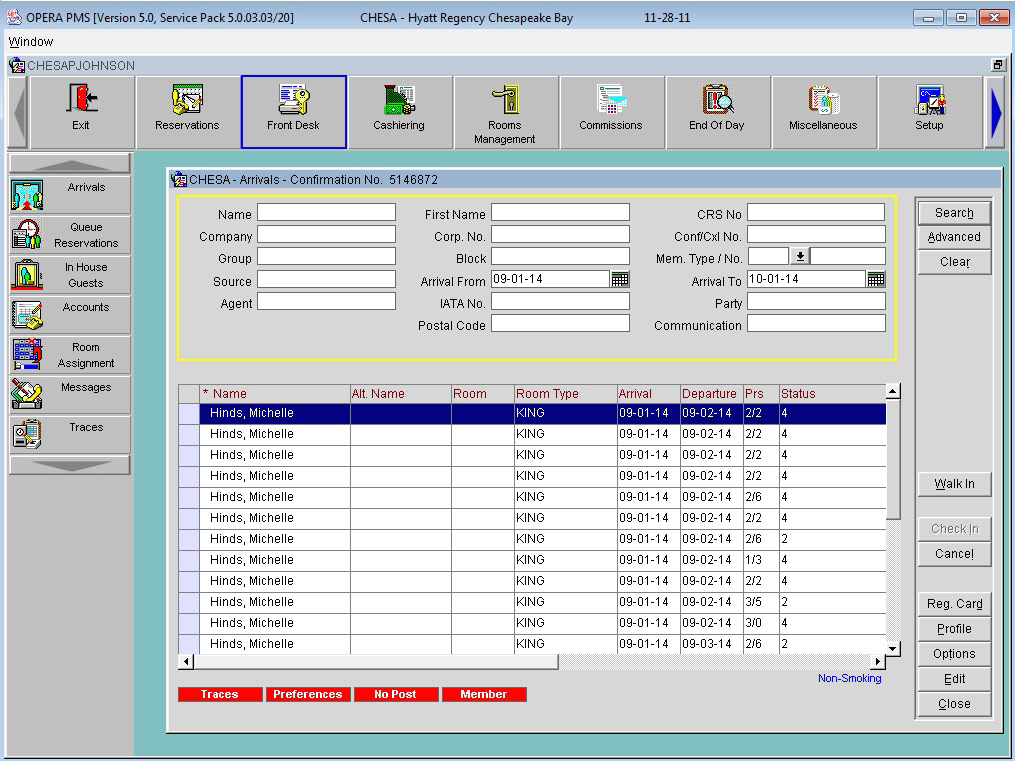
Task: Click the red Traces indicator
Action: coord(220,694)
